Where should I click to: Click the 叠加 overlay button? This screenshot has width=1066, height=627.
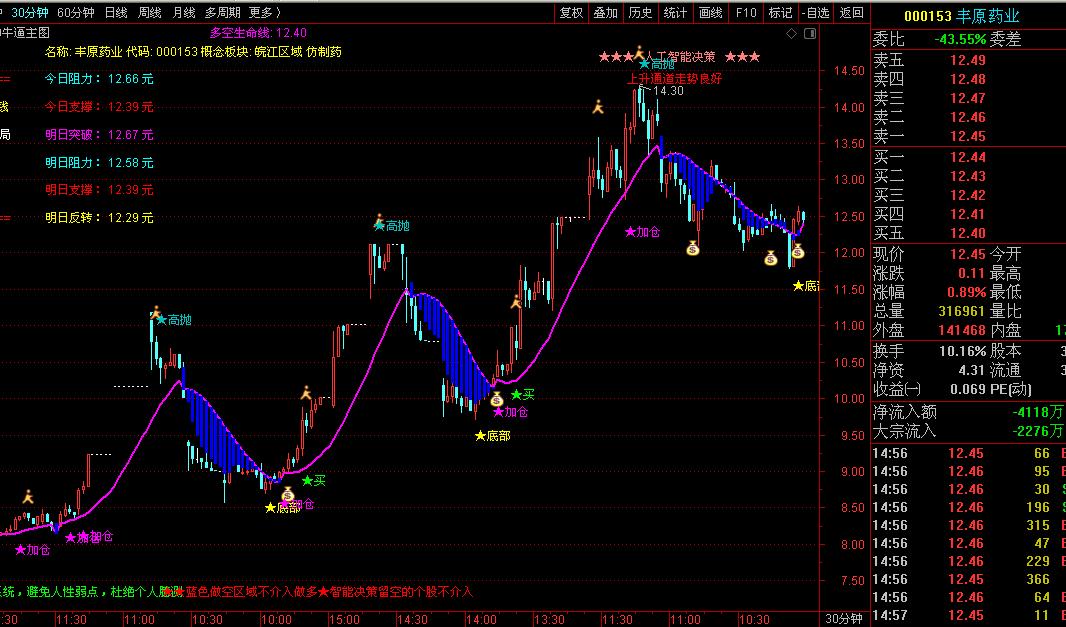click(x=606, y=12)
